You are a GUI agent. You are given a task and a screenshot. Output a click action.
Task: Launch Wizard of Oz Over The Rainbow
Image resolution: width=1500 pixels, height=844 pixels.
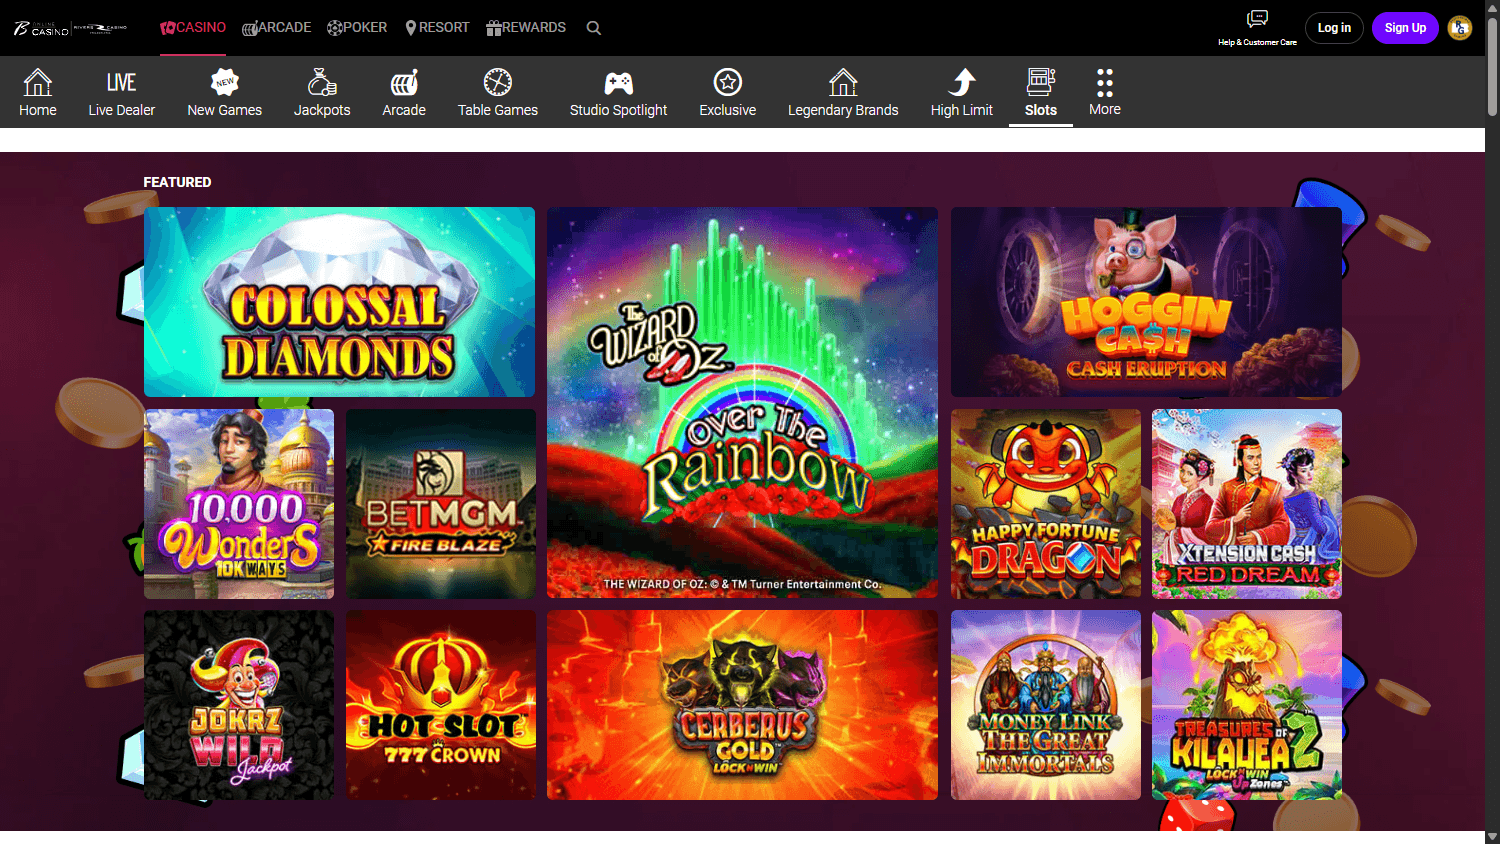click(x=742, y=402)
